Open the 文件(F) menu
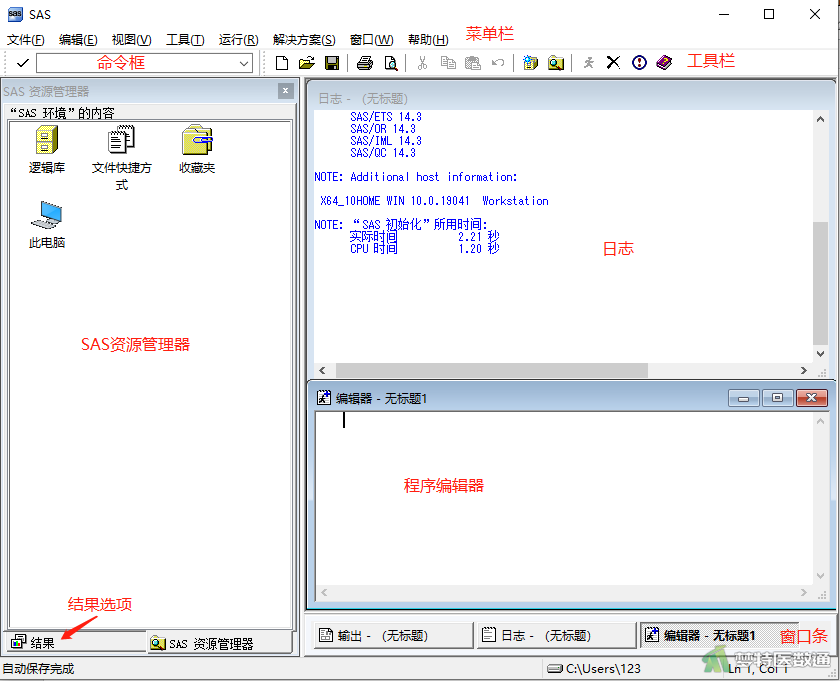840x681 pixels. tap(26, 40)
